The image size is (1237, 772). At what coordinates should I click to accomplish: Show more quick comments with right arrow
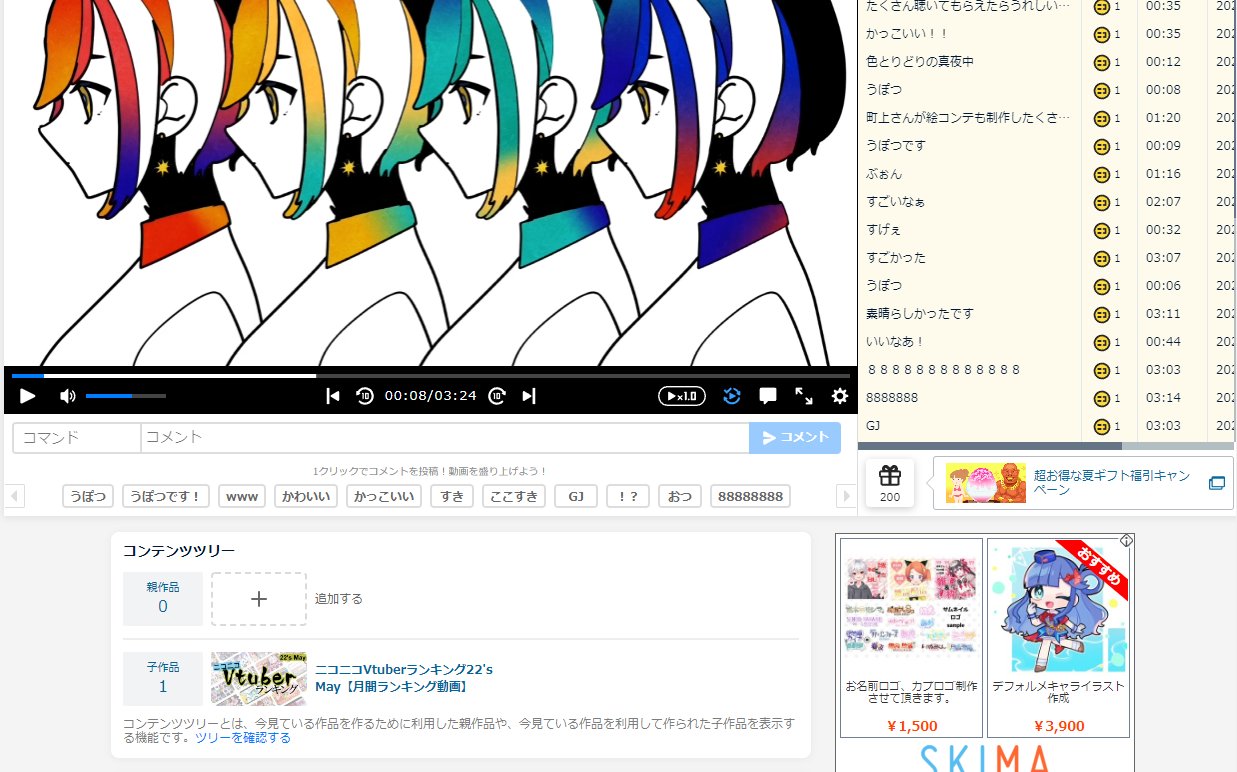pos(846,496)
